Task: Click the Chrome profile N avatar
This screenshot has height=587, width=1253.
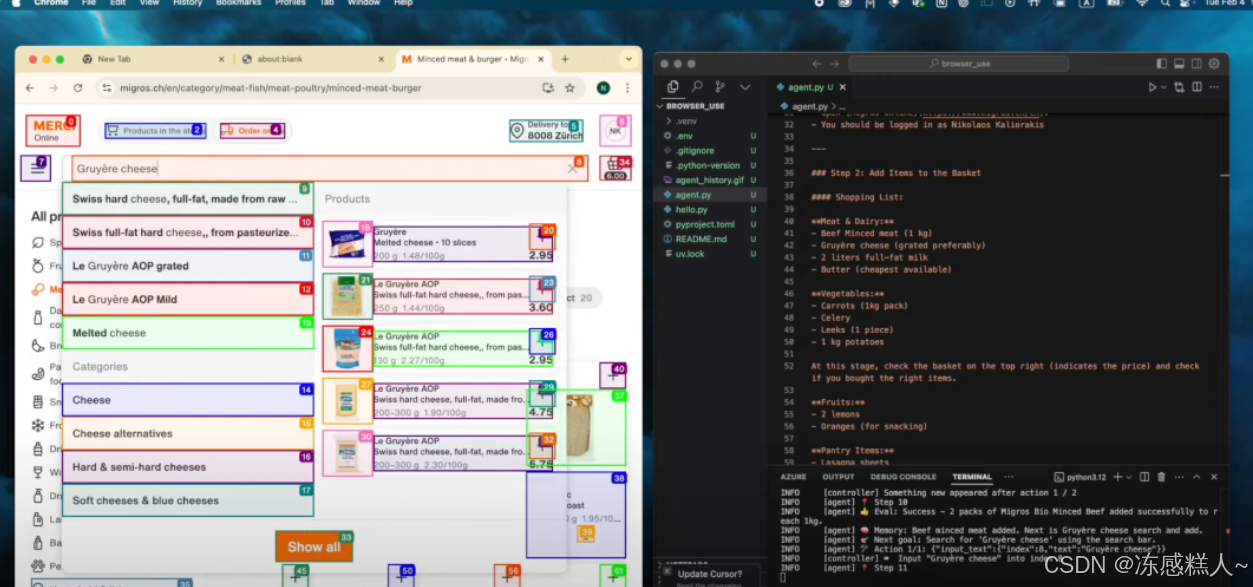Action: pyautogui.click(x=603, y=88)
